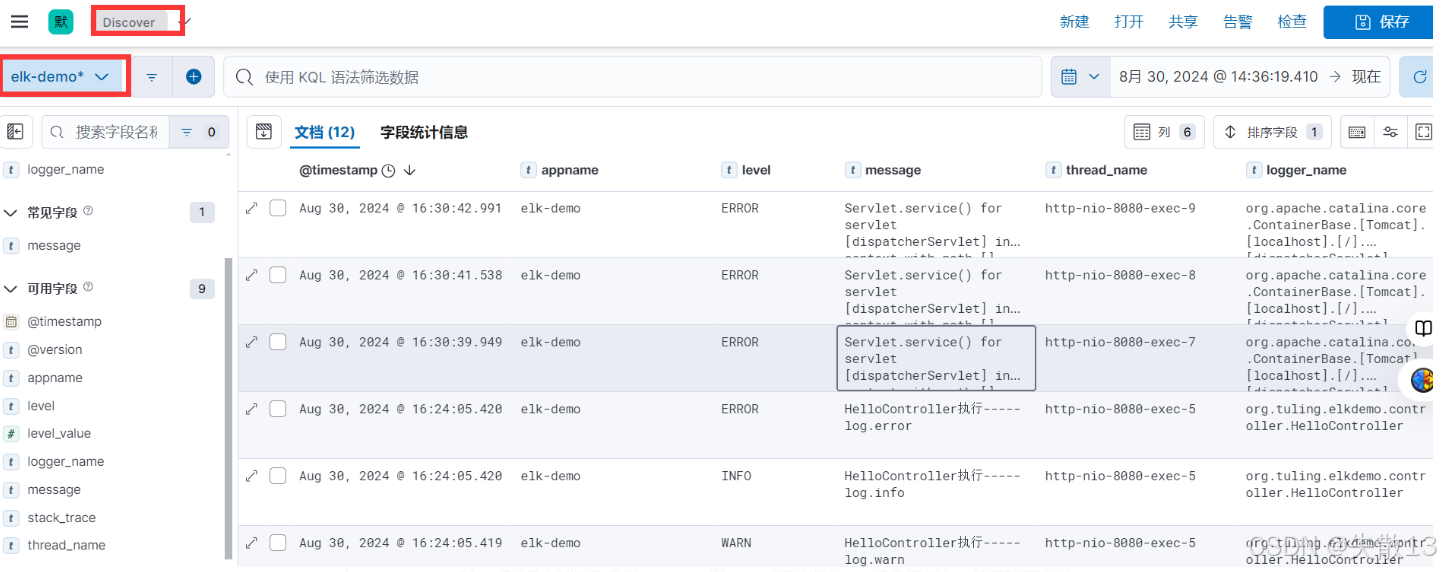1441x572 pixels.
Task: Tick checkbox of INFO row at 16:24:05.420
Action: tap(278, 476)
